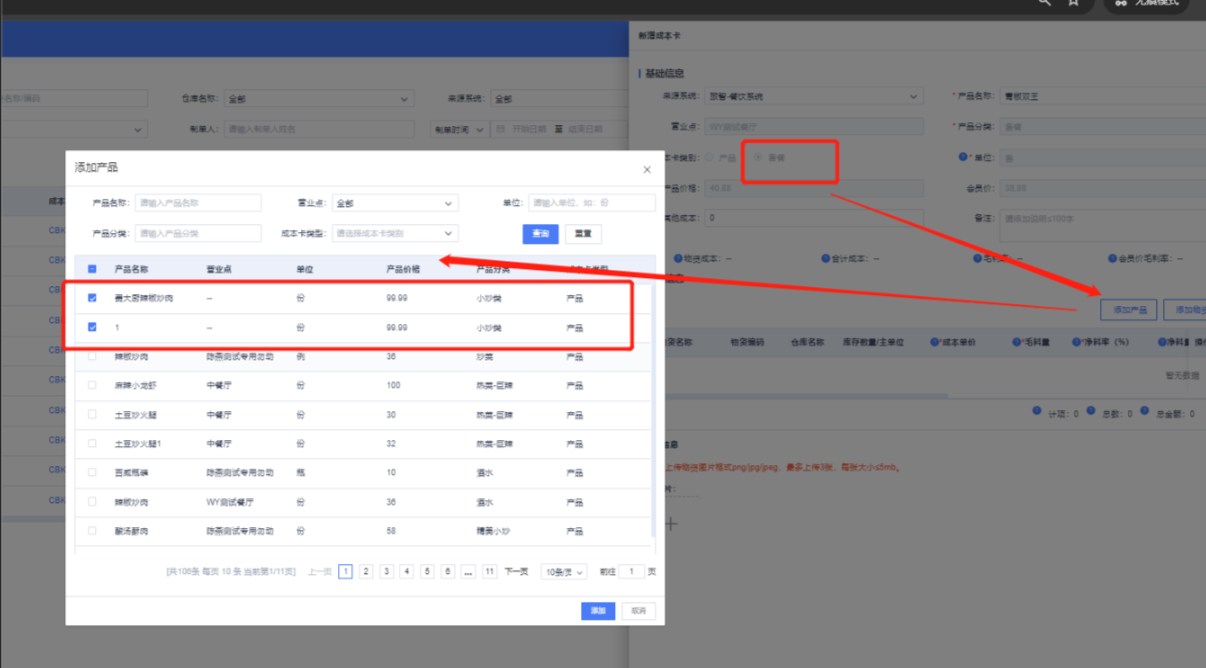Click the 麻辣小龙虾 product name cell
The width and height of the screenshot is (1206, 668).
tap(138, 385)
